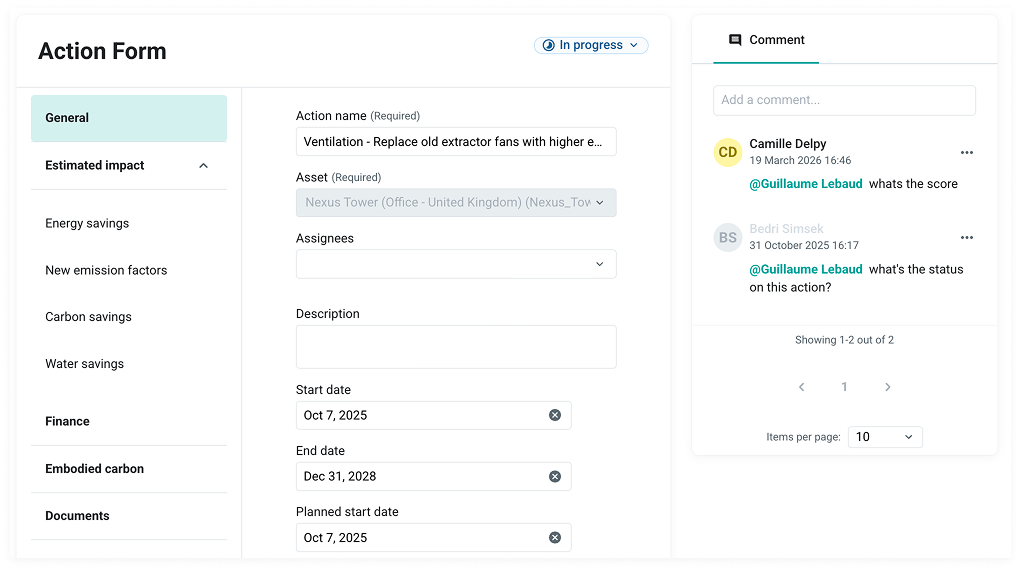Click the Showing 1-2 out of 2 text
This screenshot has width=1021, height=570.
(845, 340)
